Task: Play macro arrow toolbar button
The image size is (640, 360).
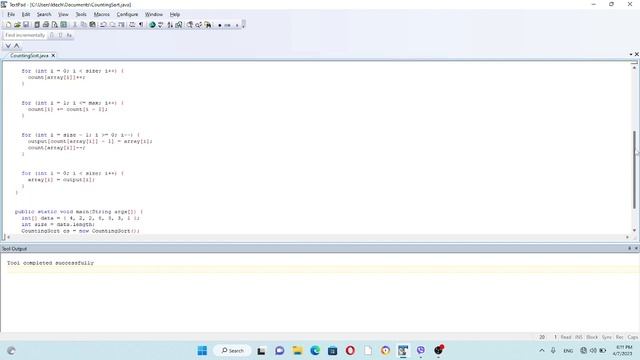Action: 237,25
